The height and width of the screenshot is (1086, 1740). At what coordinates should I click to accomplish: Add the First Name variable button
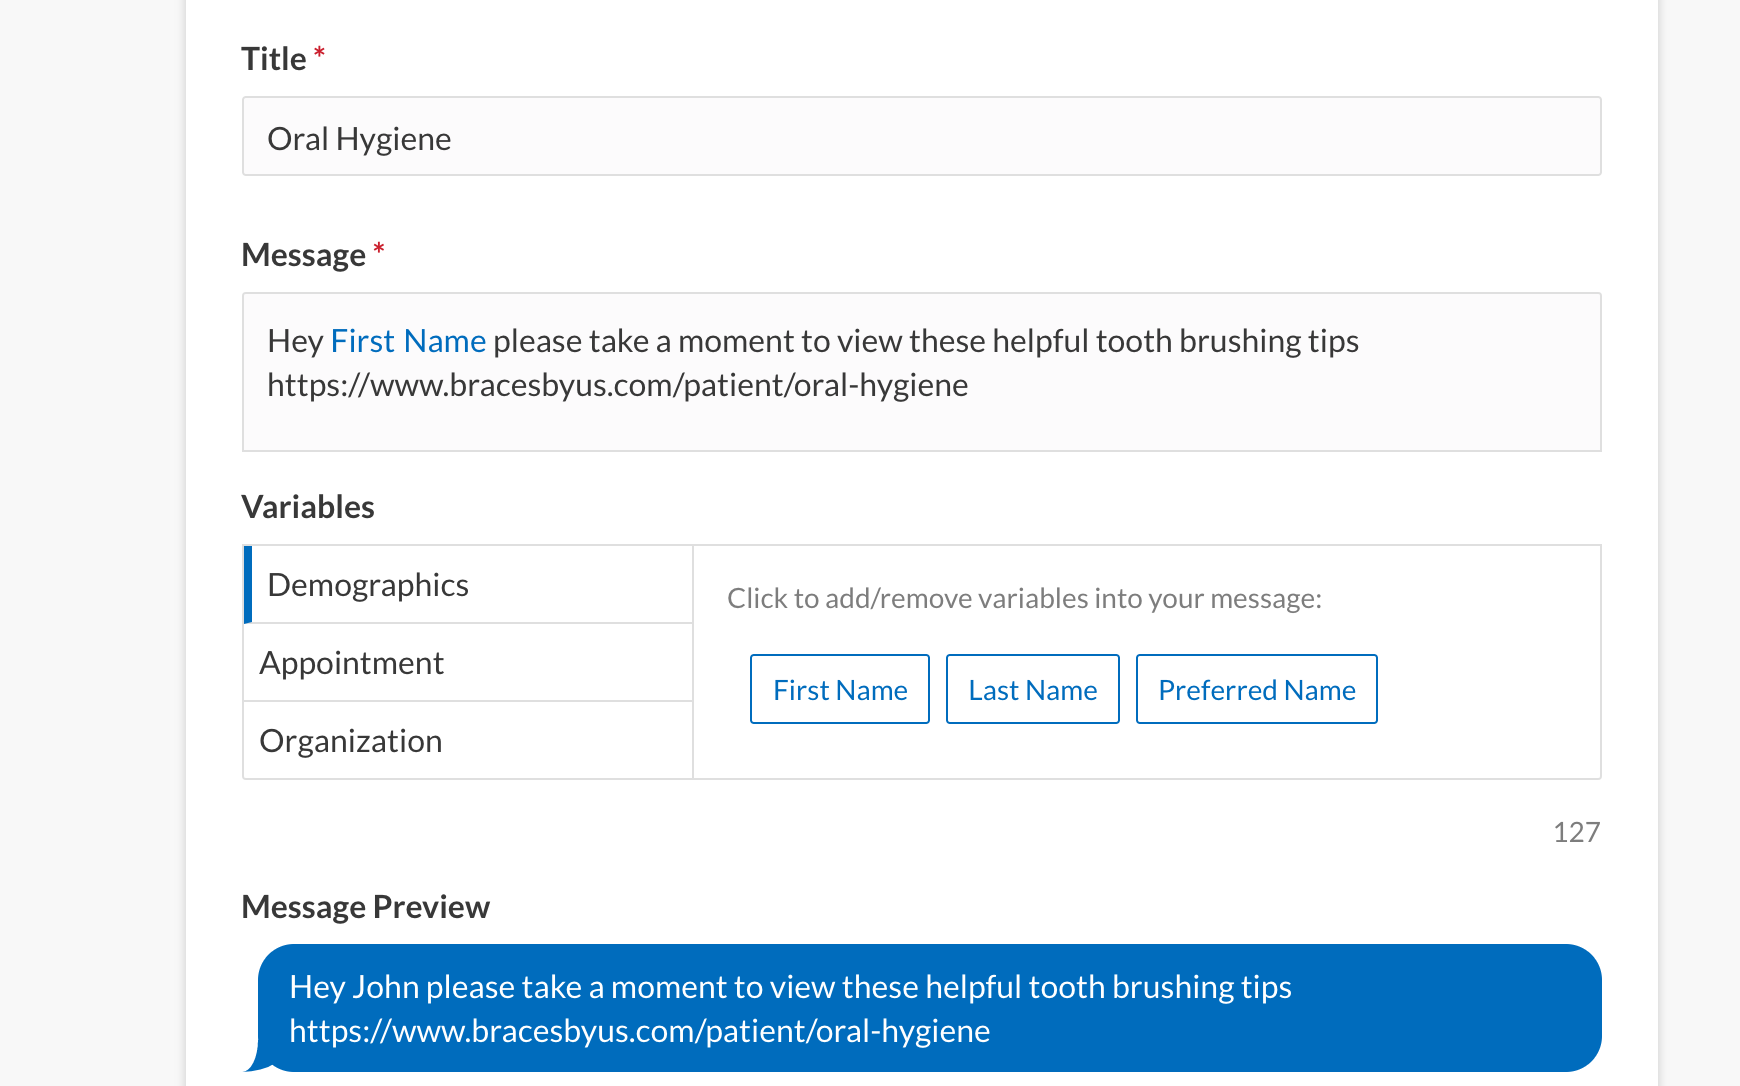pos(840,690)
